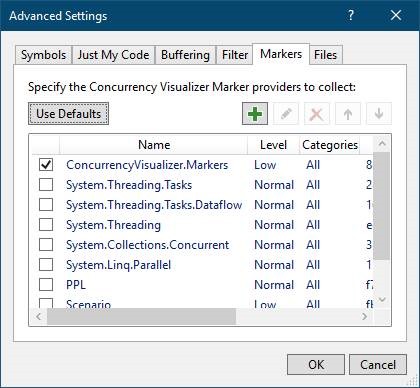420x388 pixels.
Task: Select the Filter tab
Action: coord(235,55)
